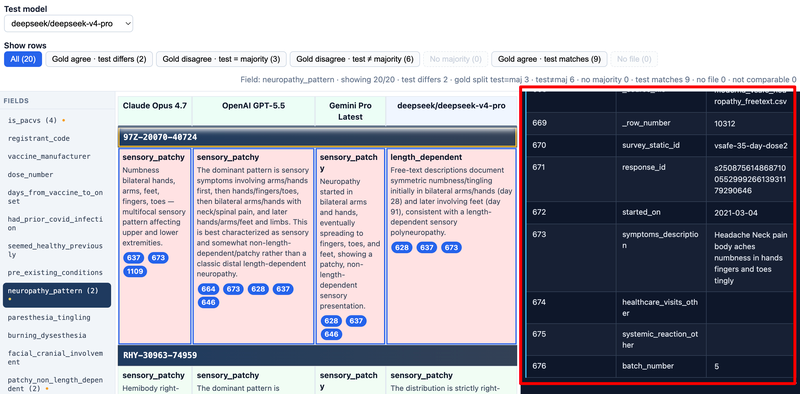This screenshot has height=394, width=800.
Task: Select paresthesia_tingling field
Action: pos(57,317)
